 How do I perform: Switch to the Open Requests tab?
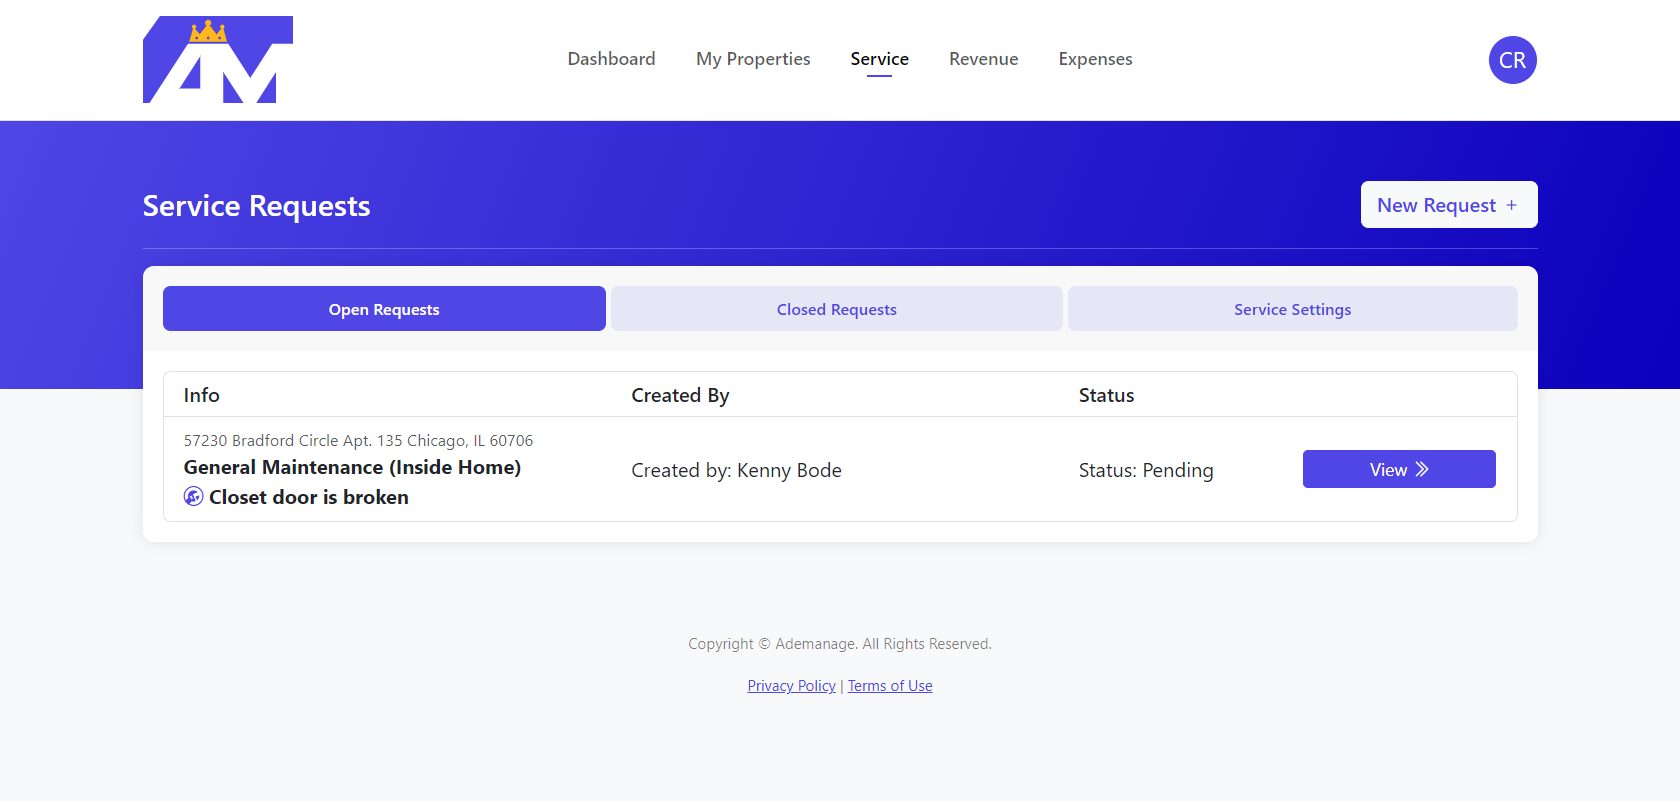click(x=384, y=309)
